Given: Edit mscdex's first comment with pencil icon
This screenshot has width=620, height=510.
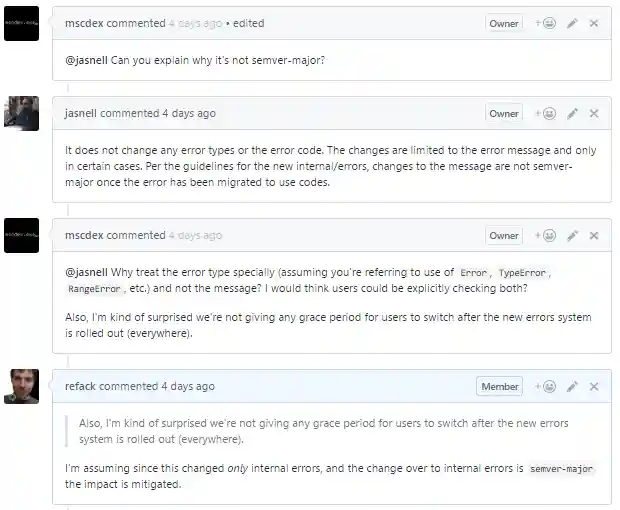Looking at the screenshot, I should tap(572, 23).
